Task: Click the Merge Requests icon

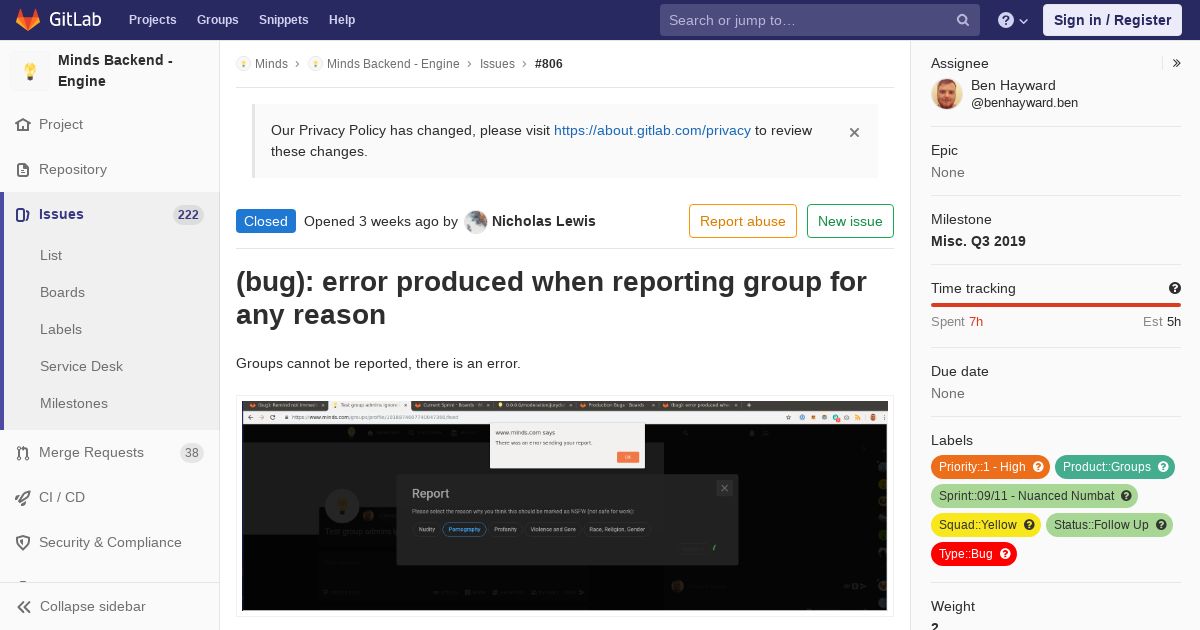Action: tap(23, 453)
